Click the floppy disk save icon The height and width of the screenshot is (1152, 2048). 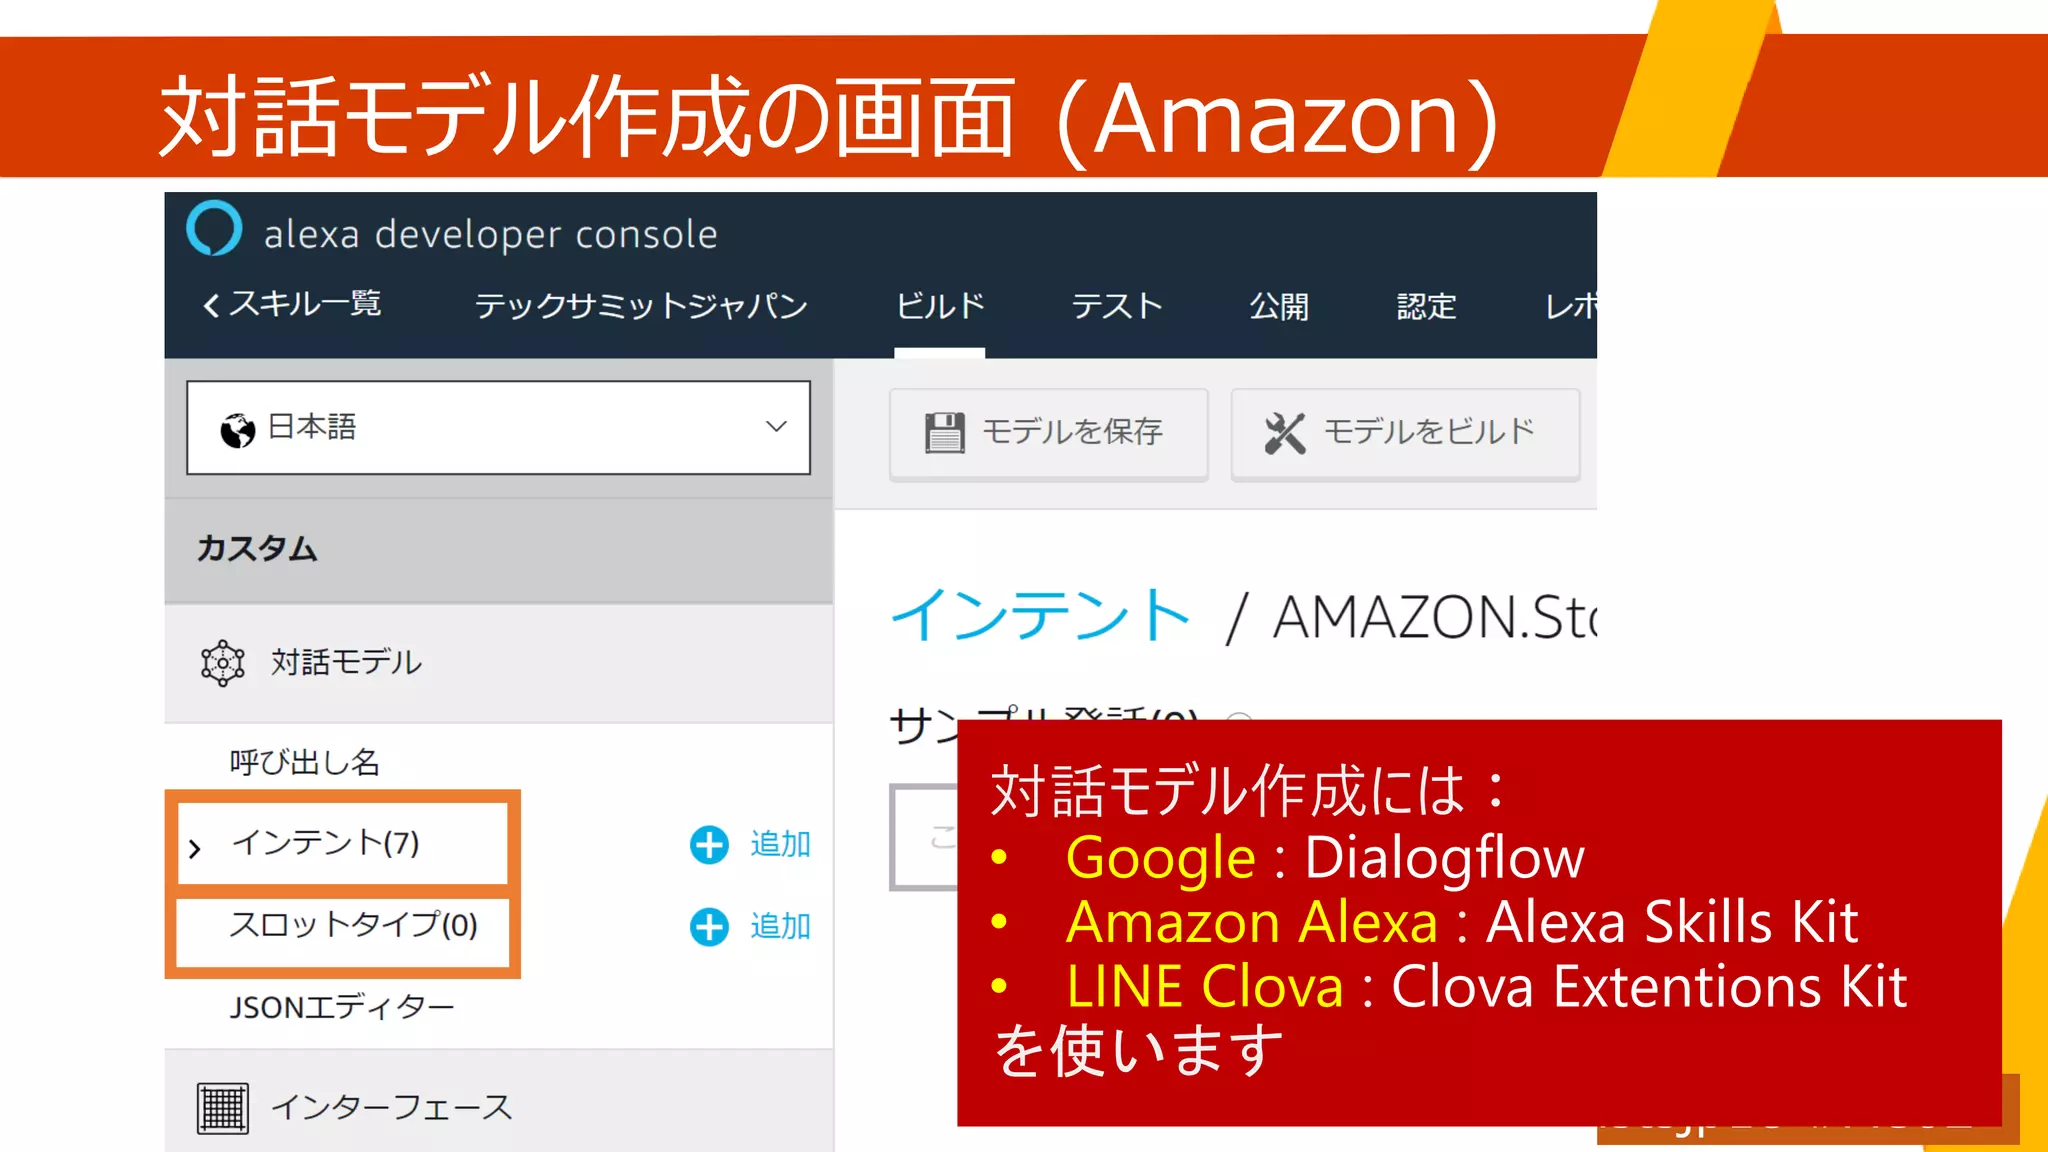tap(944, 432)
